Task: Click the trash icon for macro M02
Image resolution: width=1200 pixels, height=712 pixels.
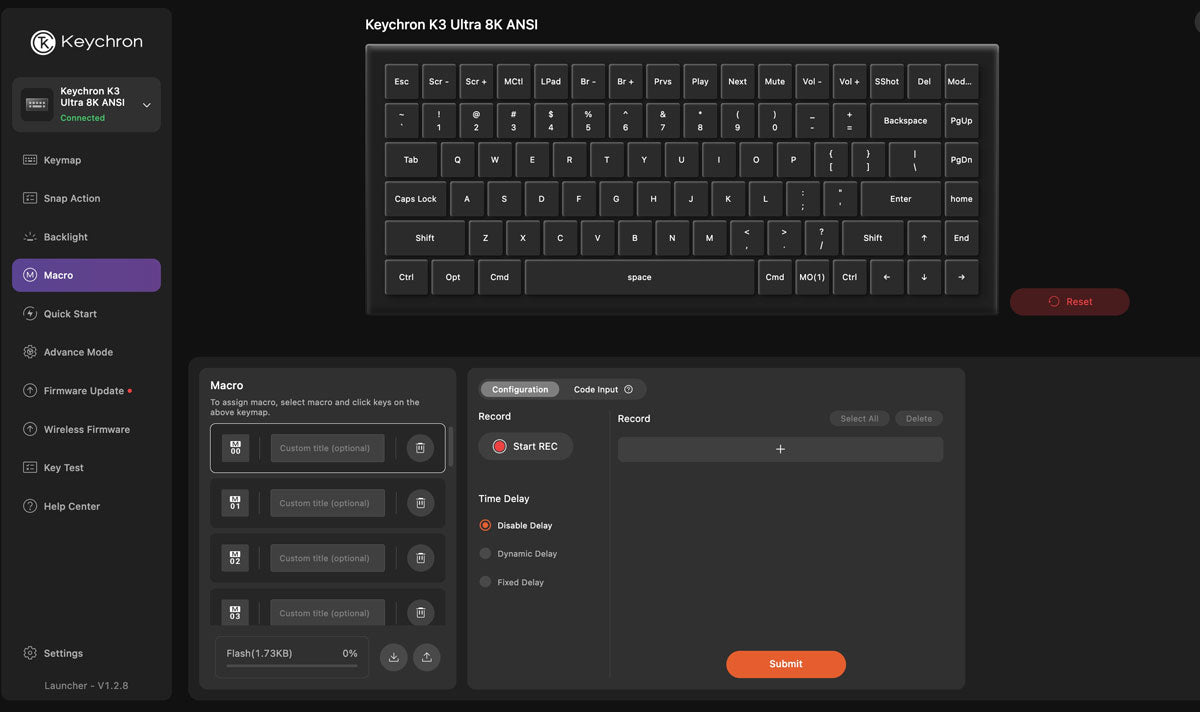Action: coord(420,558)
